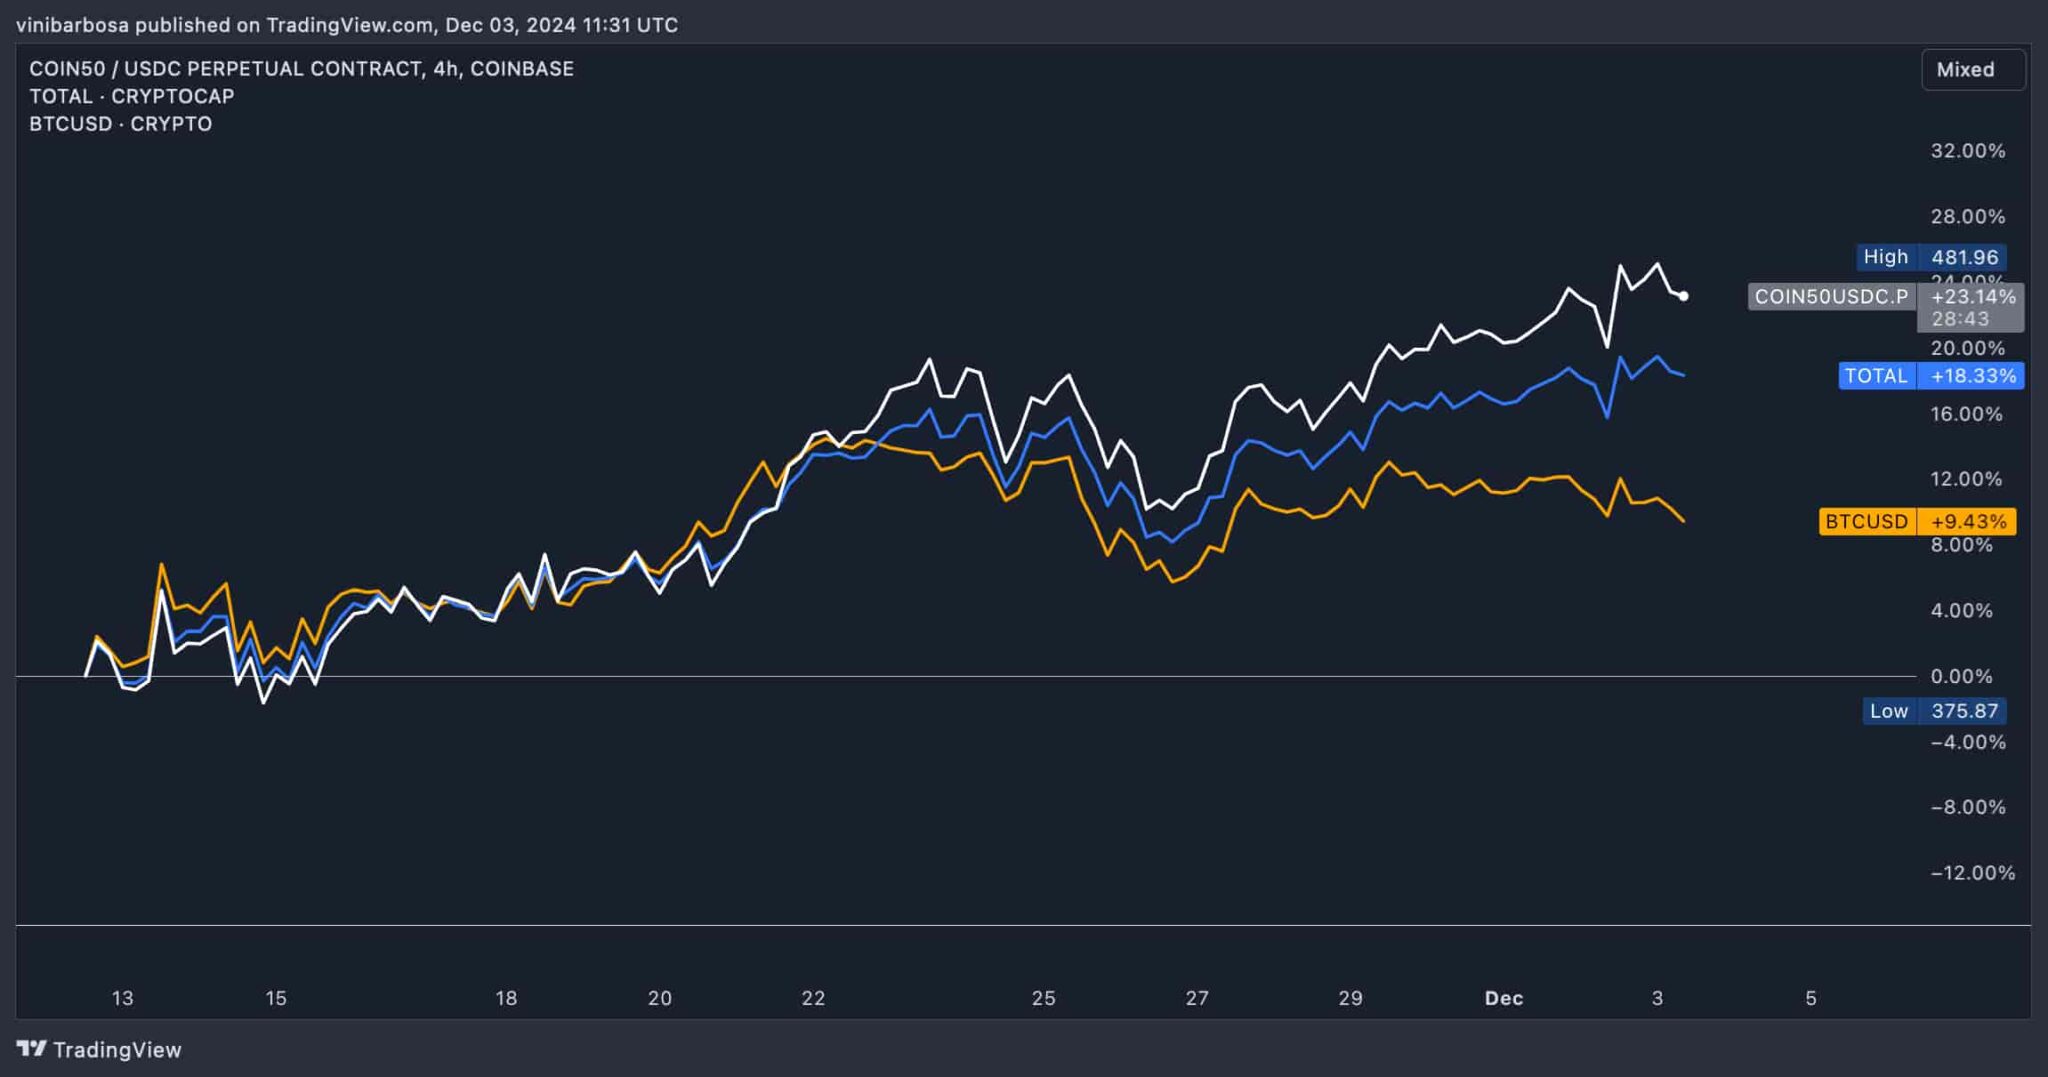
Task: Click the TradingView wordmark text
Action: [x=117, y=1050]
